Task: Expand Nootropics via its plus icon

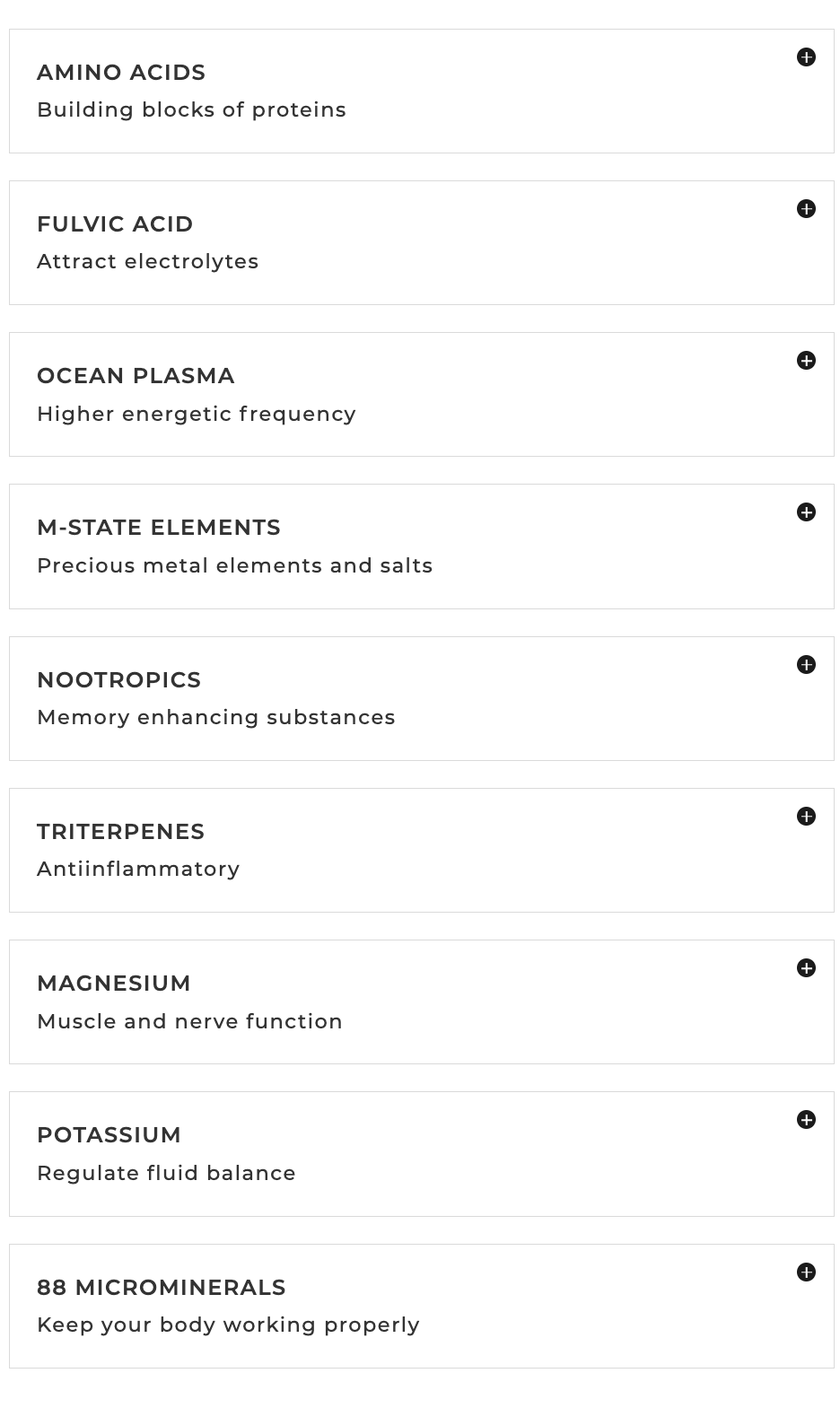Action: pos(806,665)
